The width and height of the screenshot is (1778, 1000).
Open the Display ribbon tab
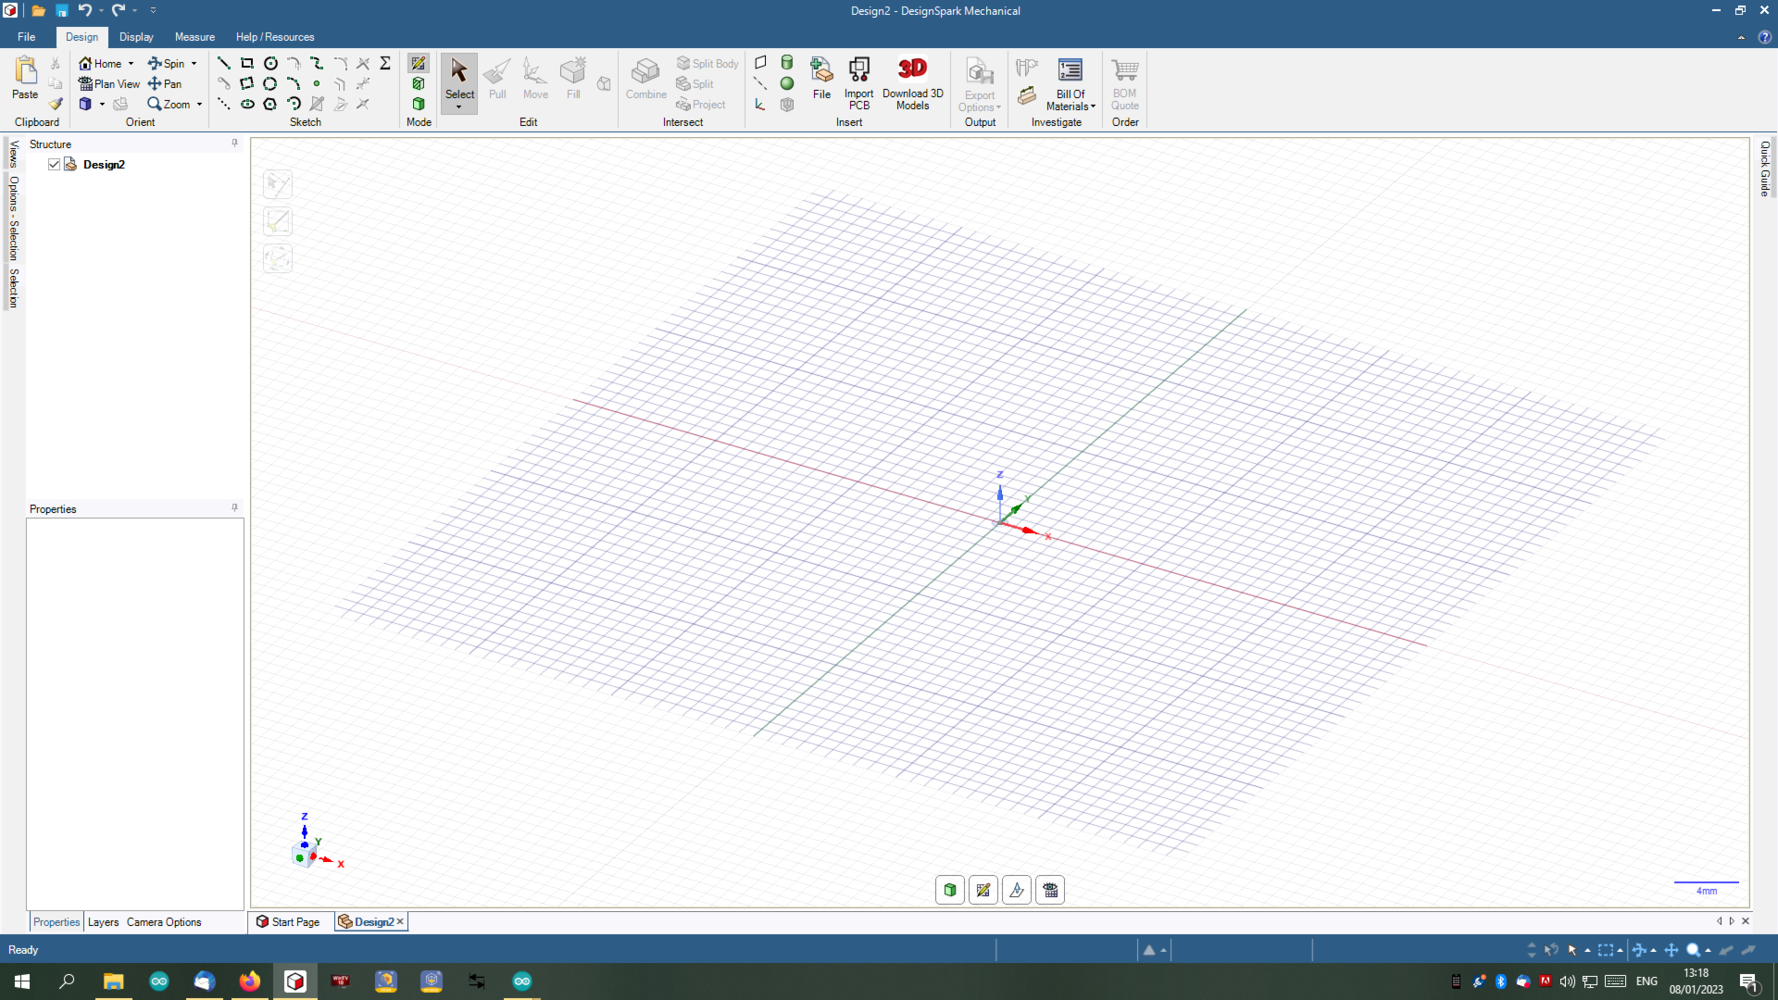click(136, 37)
